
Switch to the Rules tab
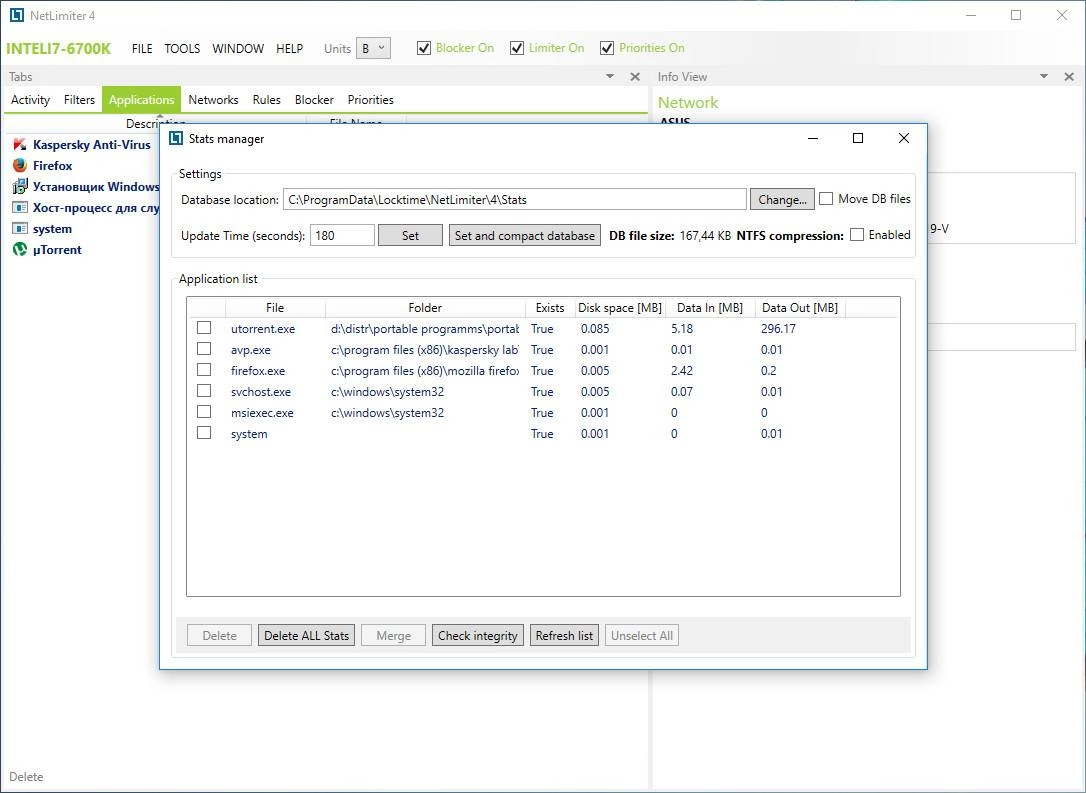[x=267, y=100]
